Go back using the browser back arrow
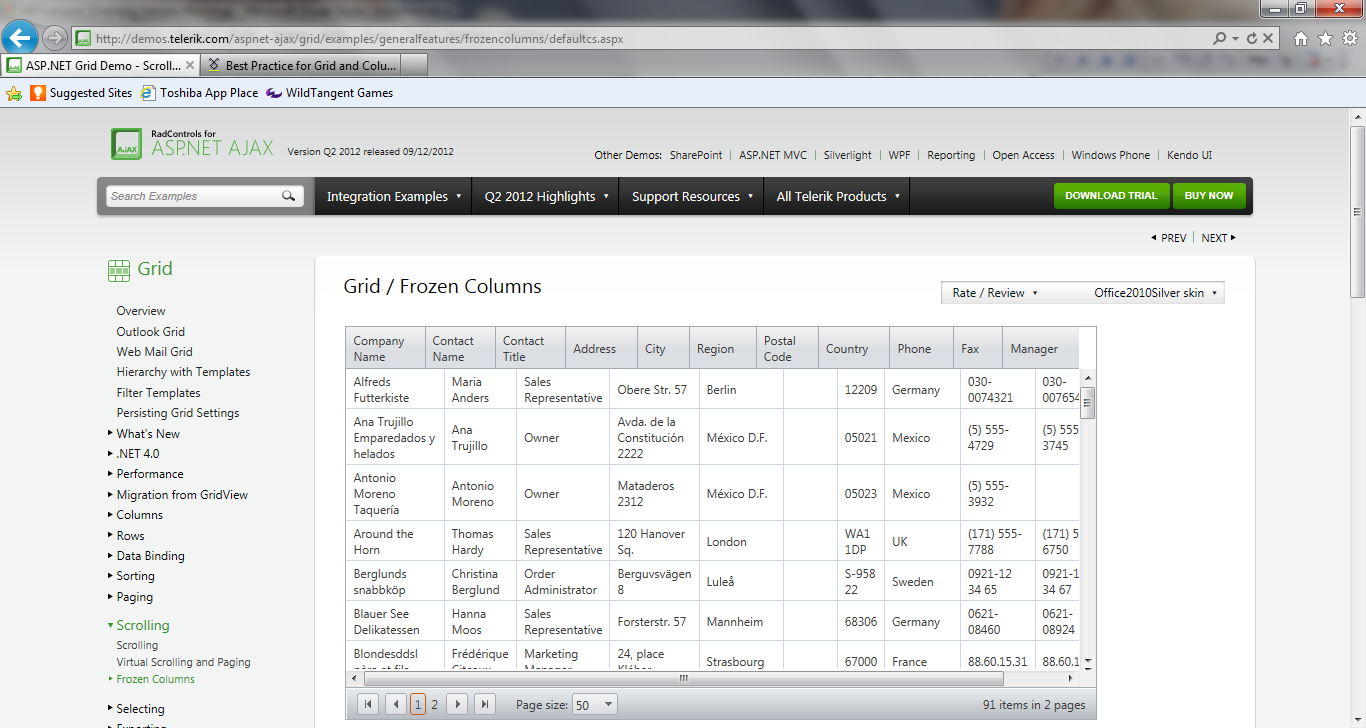The width and height of the screenshot is (1366, 728). click(20, 39)
